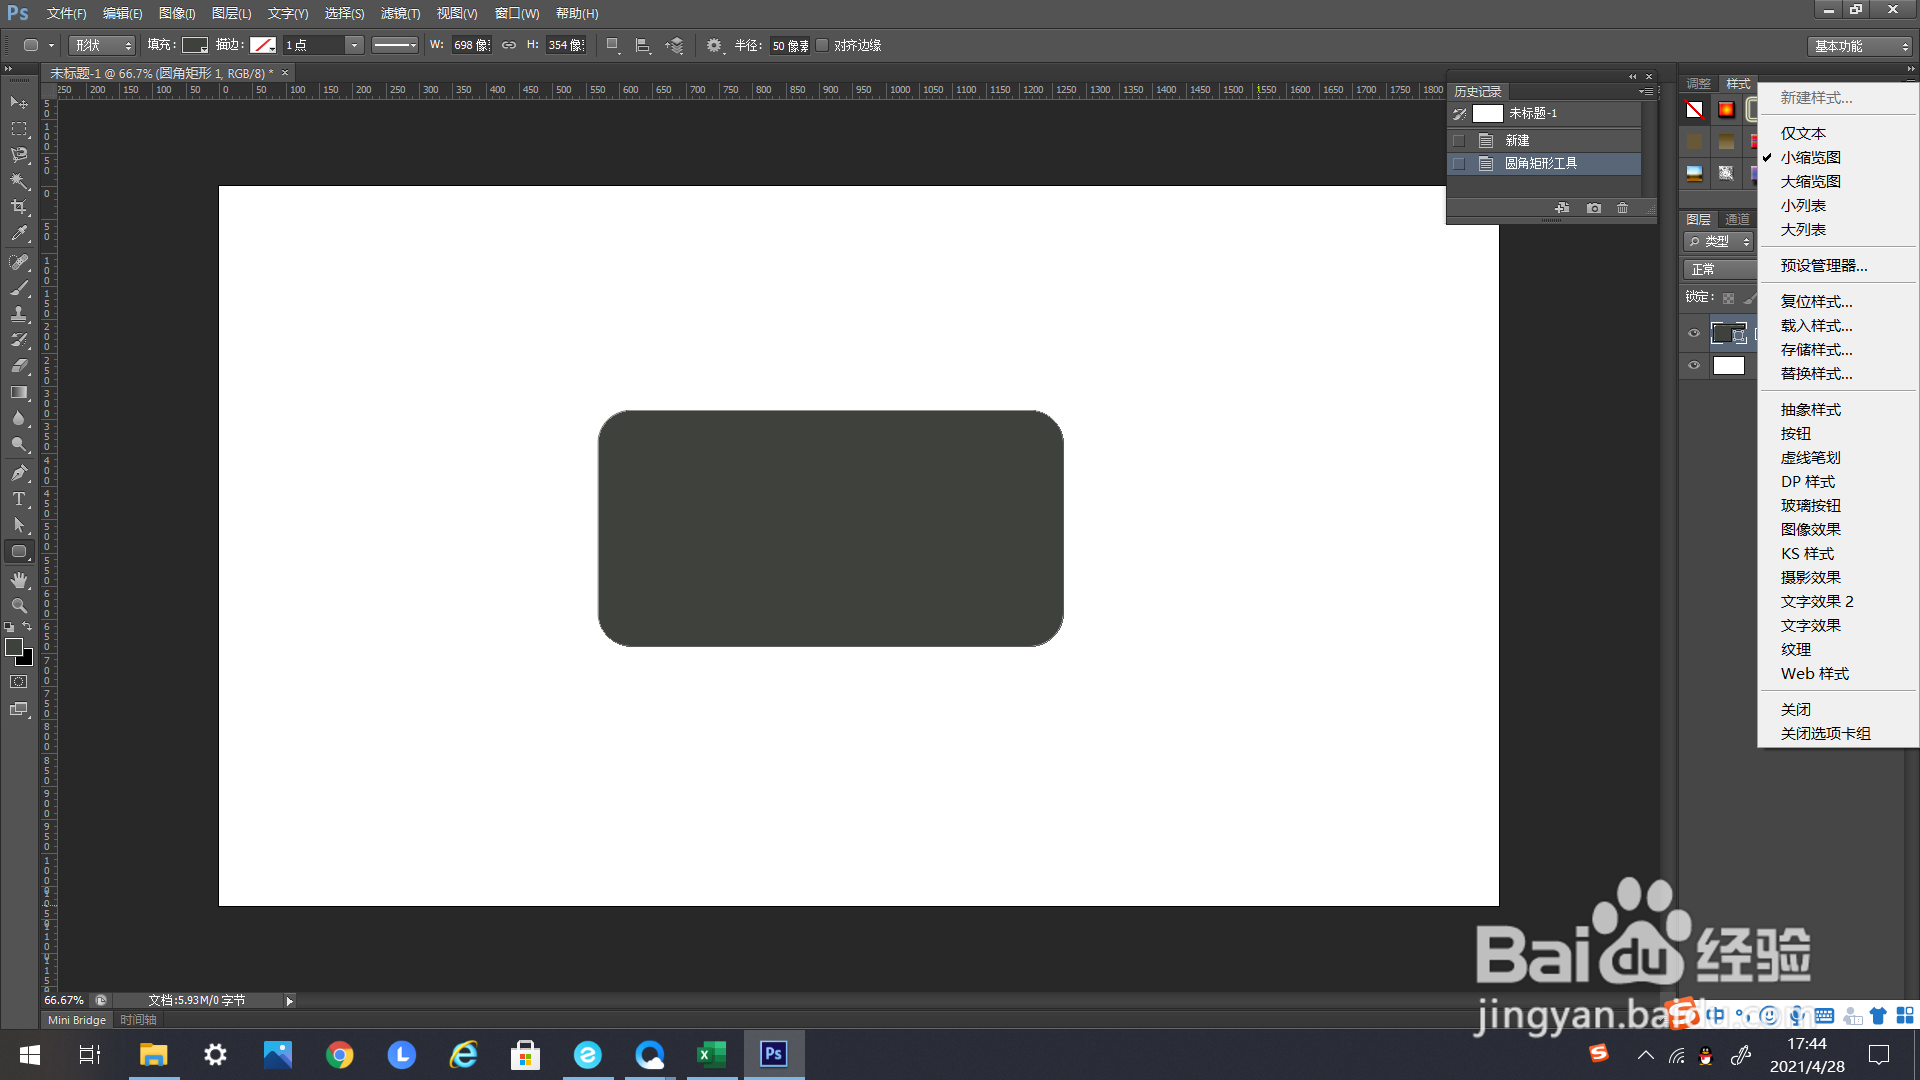Open the 形状 tool mode dropdown
This screenshot has width=1920, height=1080.
click(102, 45)
